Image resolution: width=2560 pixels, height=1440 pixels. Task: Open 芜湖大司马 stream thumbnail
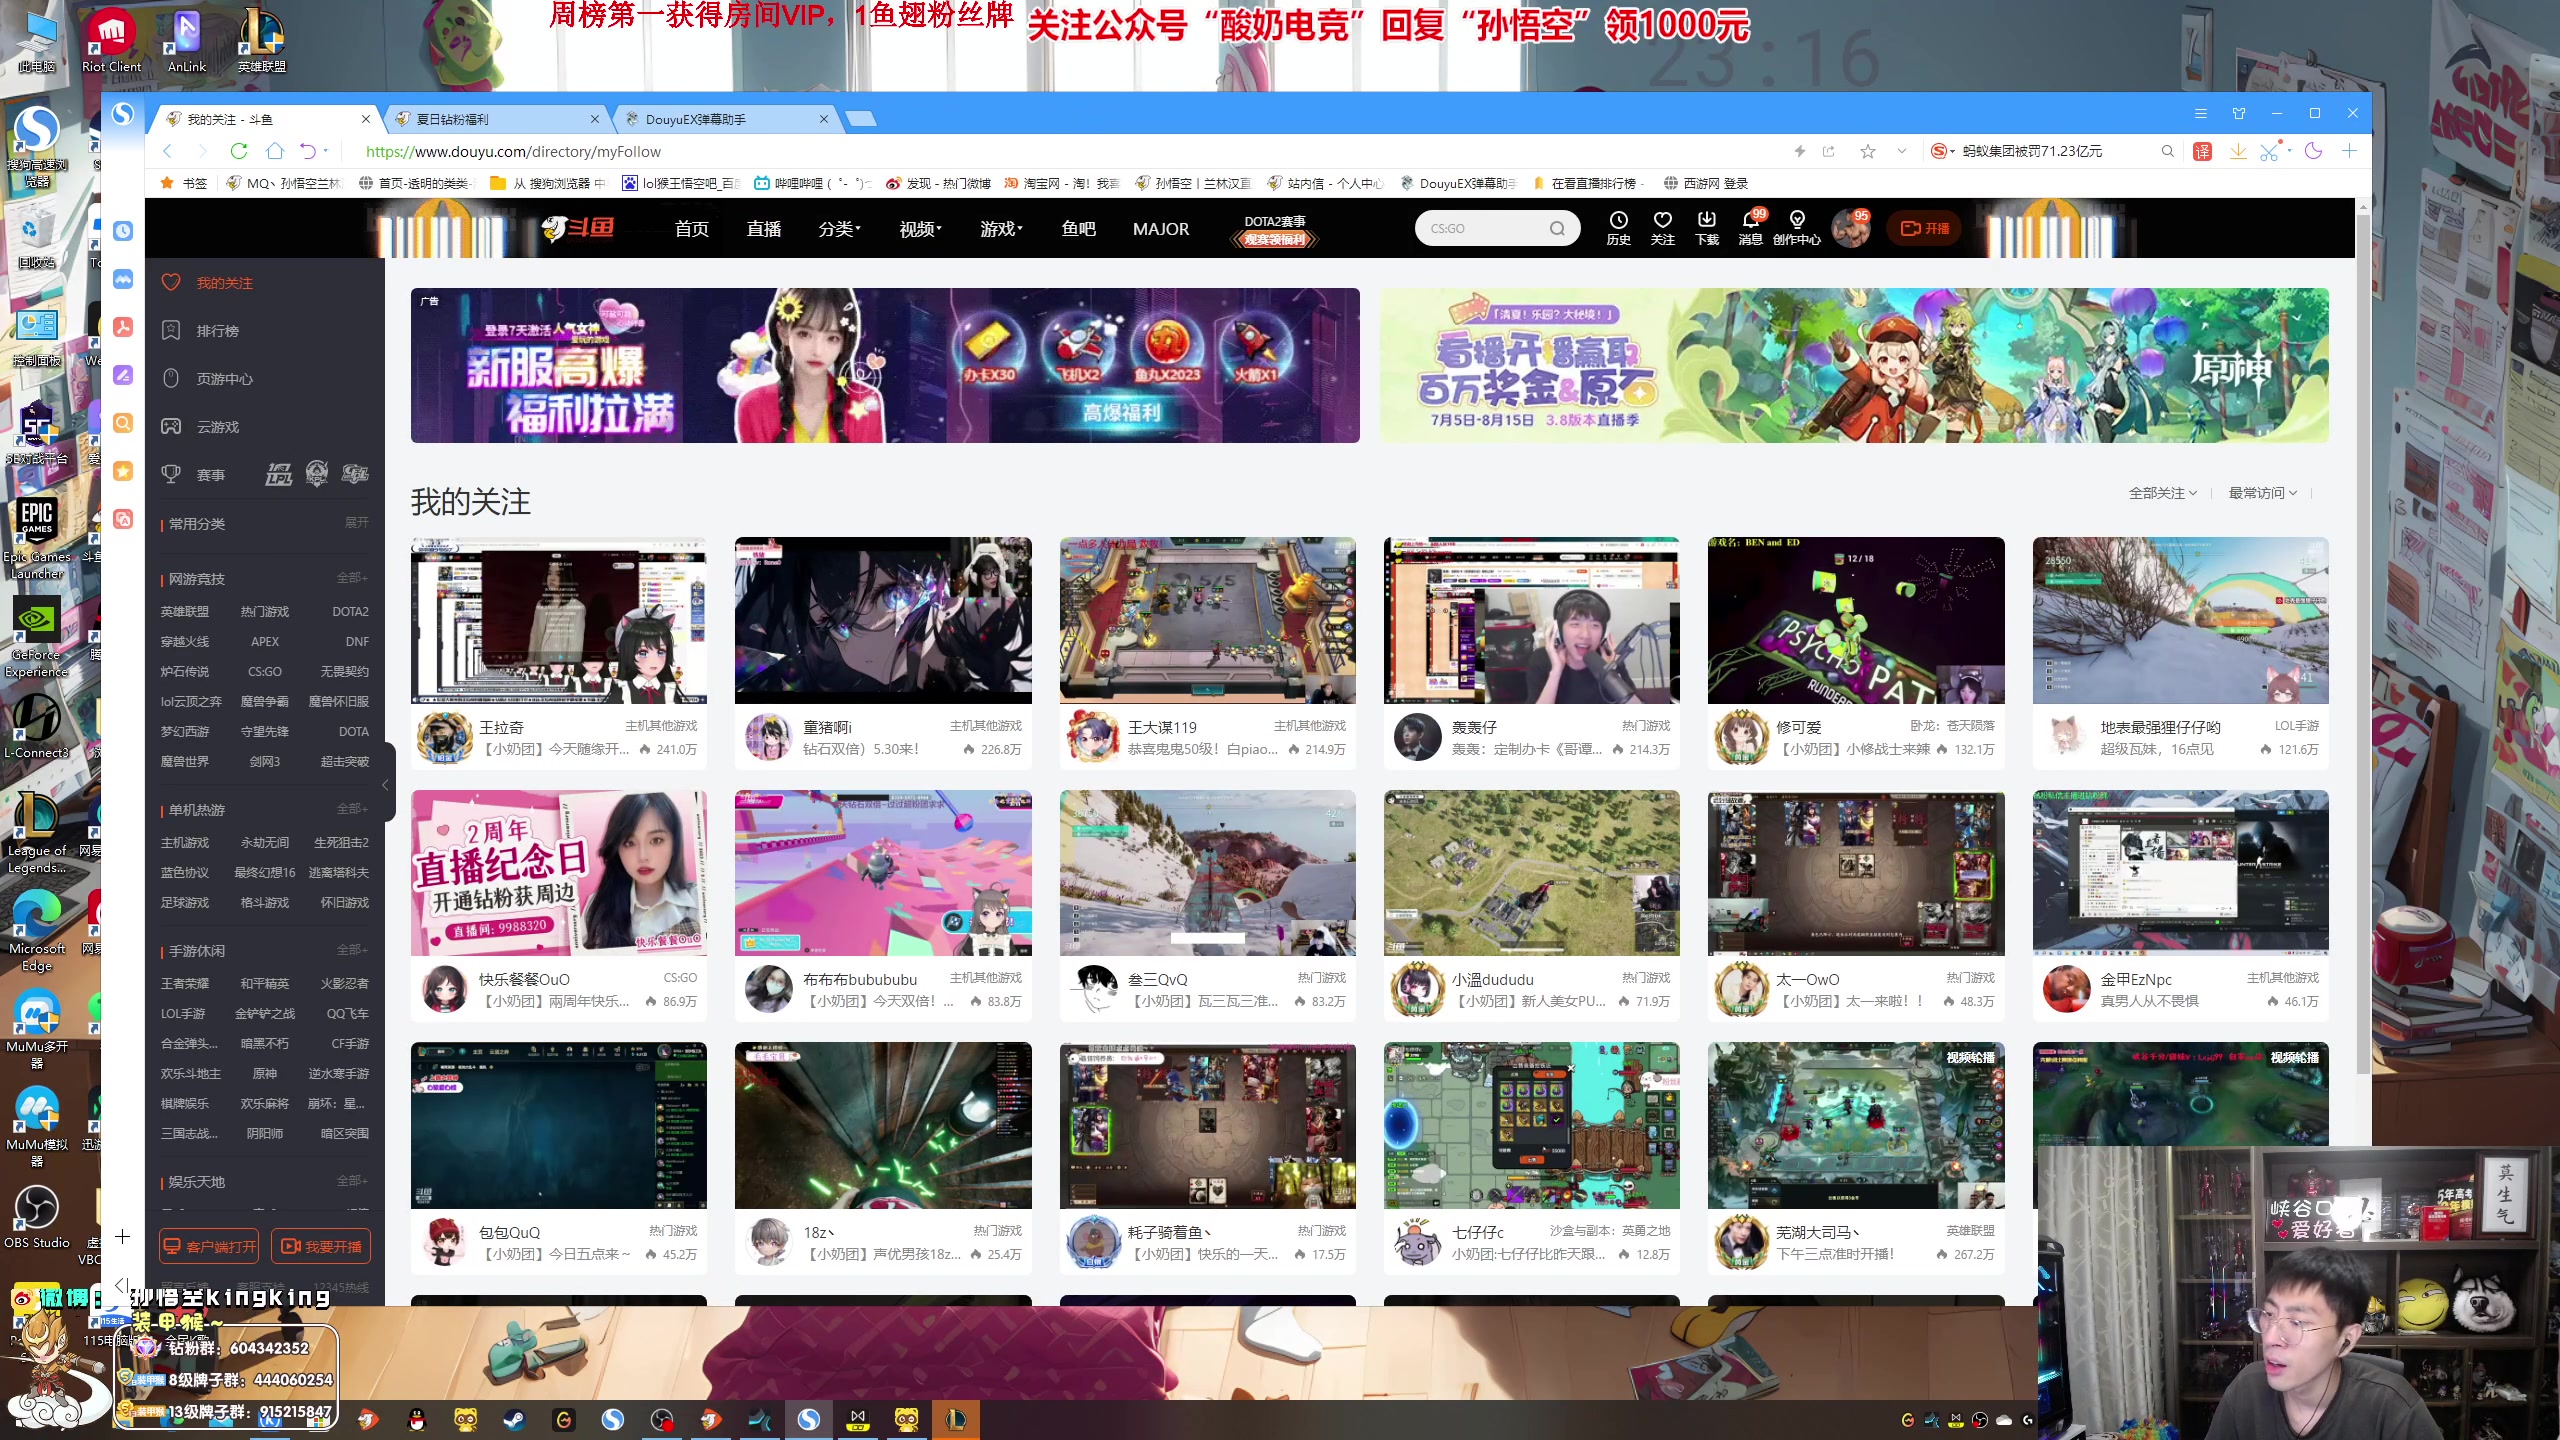click(x=1856, y=1125)
